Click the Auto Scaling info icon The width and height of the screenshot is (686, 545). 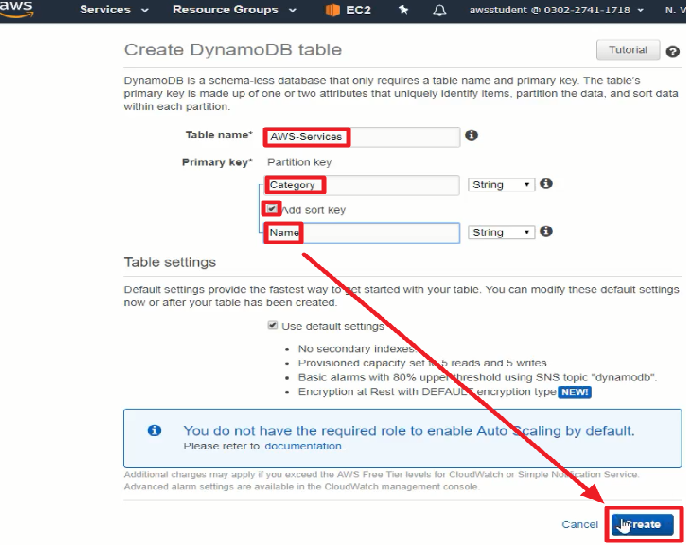(154, 430)
